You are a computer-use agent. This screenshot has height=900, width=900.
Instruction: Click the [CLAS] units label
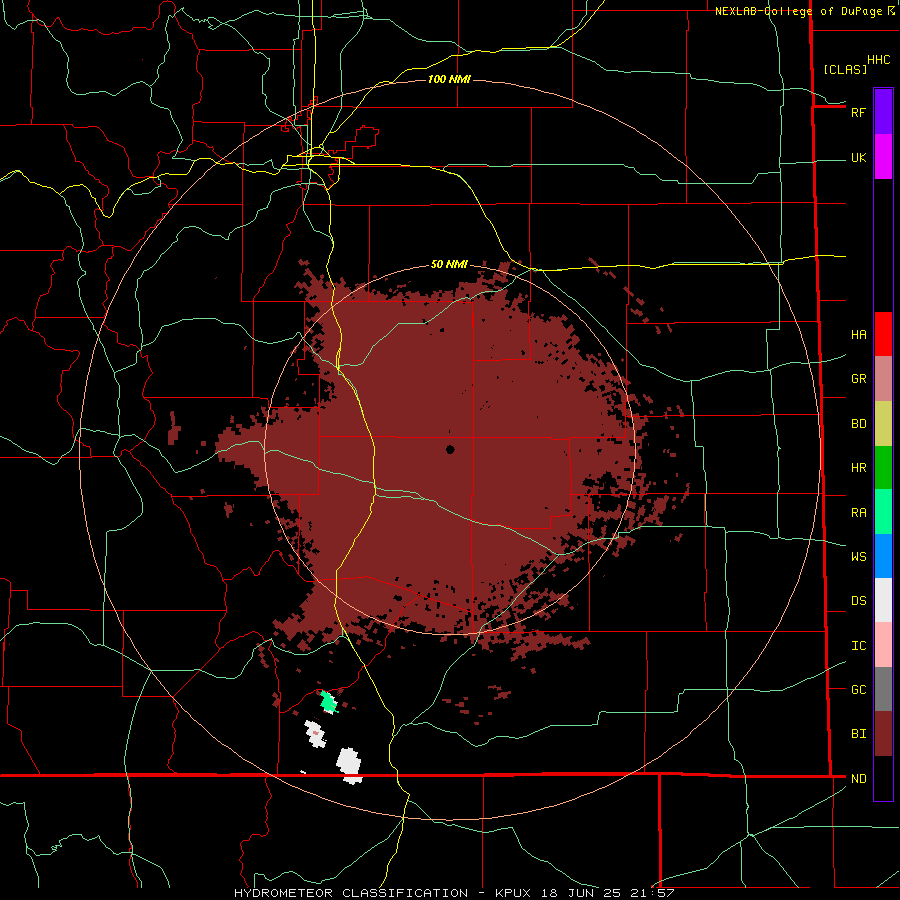coord(845,69)
